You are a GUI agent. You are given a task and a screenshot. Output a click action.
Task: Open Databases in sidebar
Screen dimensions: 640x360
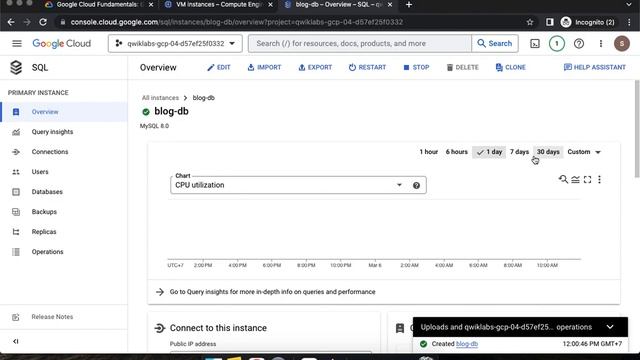point(47,192)
